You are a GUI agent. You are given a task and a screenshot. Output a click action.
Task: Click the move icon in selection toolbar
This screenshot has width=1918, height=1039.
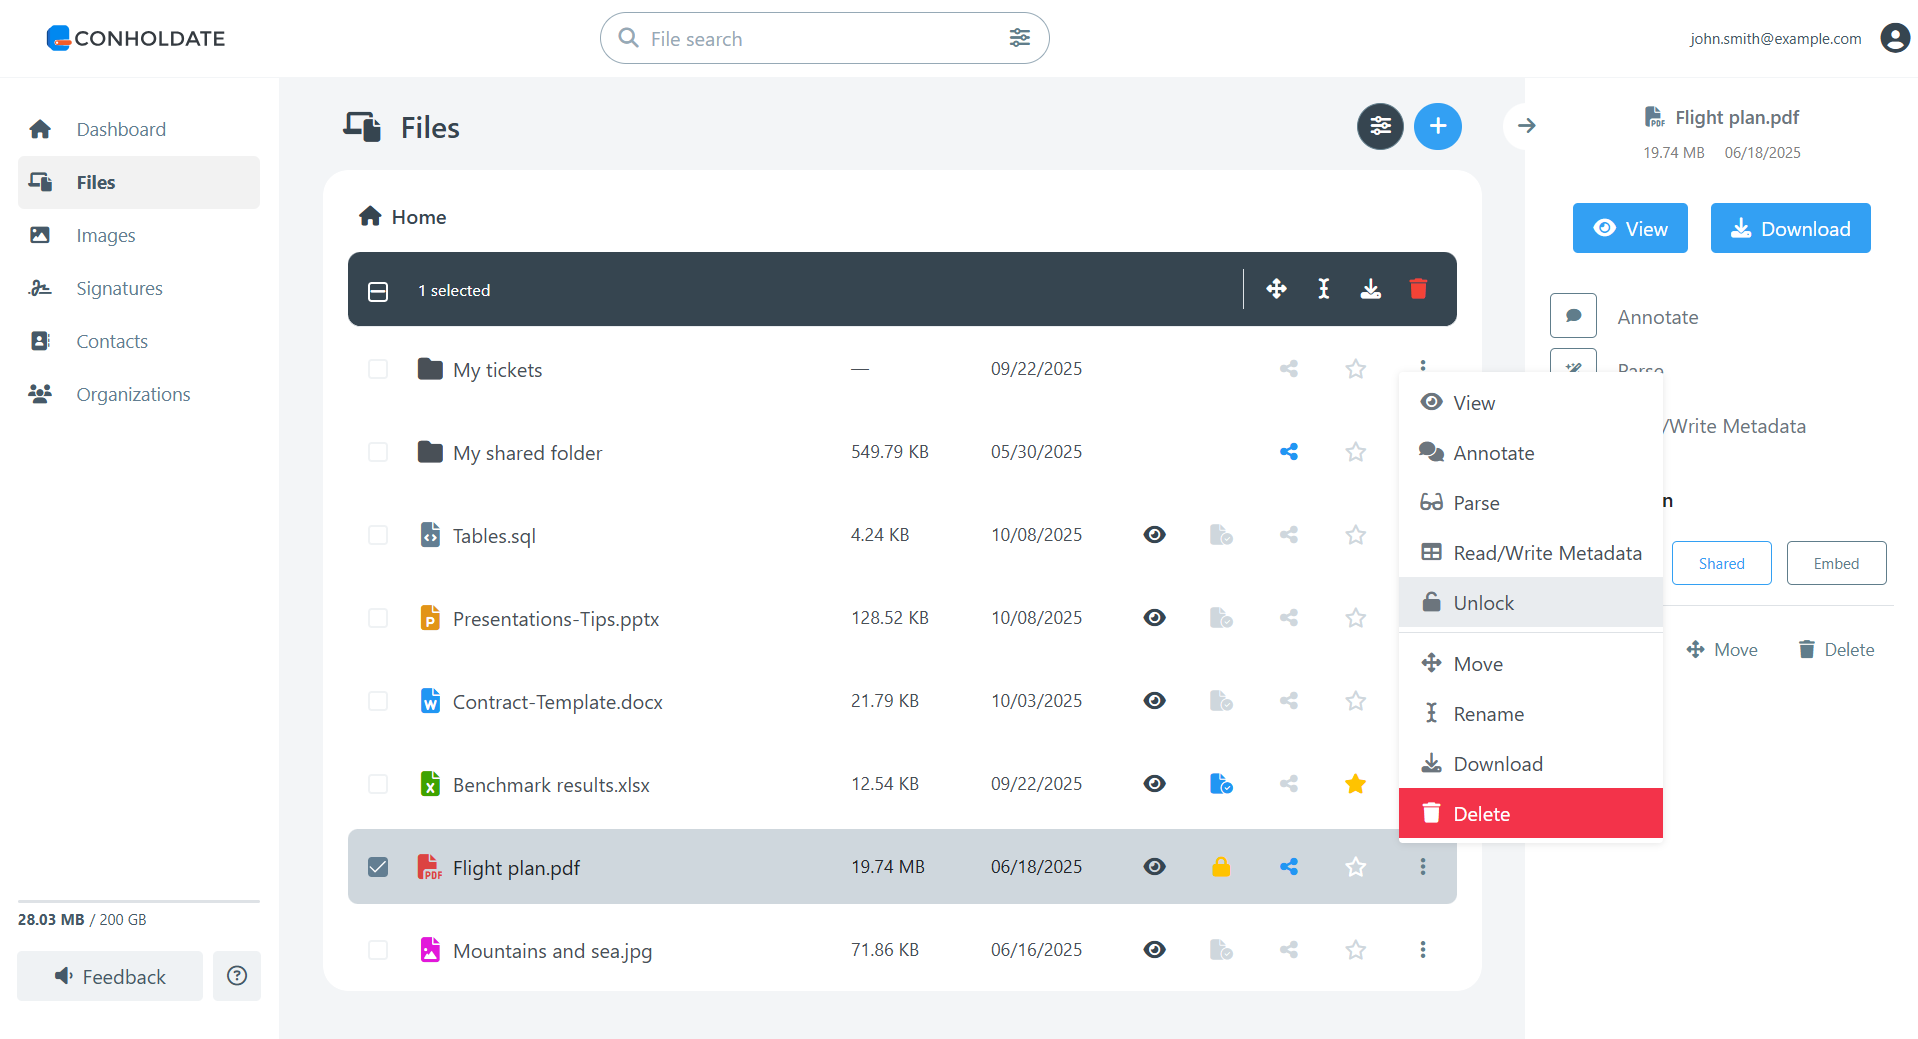click(1276, 289)
